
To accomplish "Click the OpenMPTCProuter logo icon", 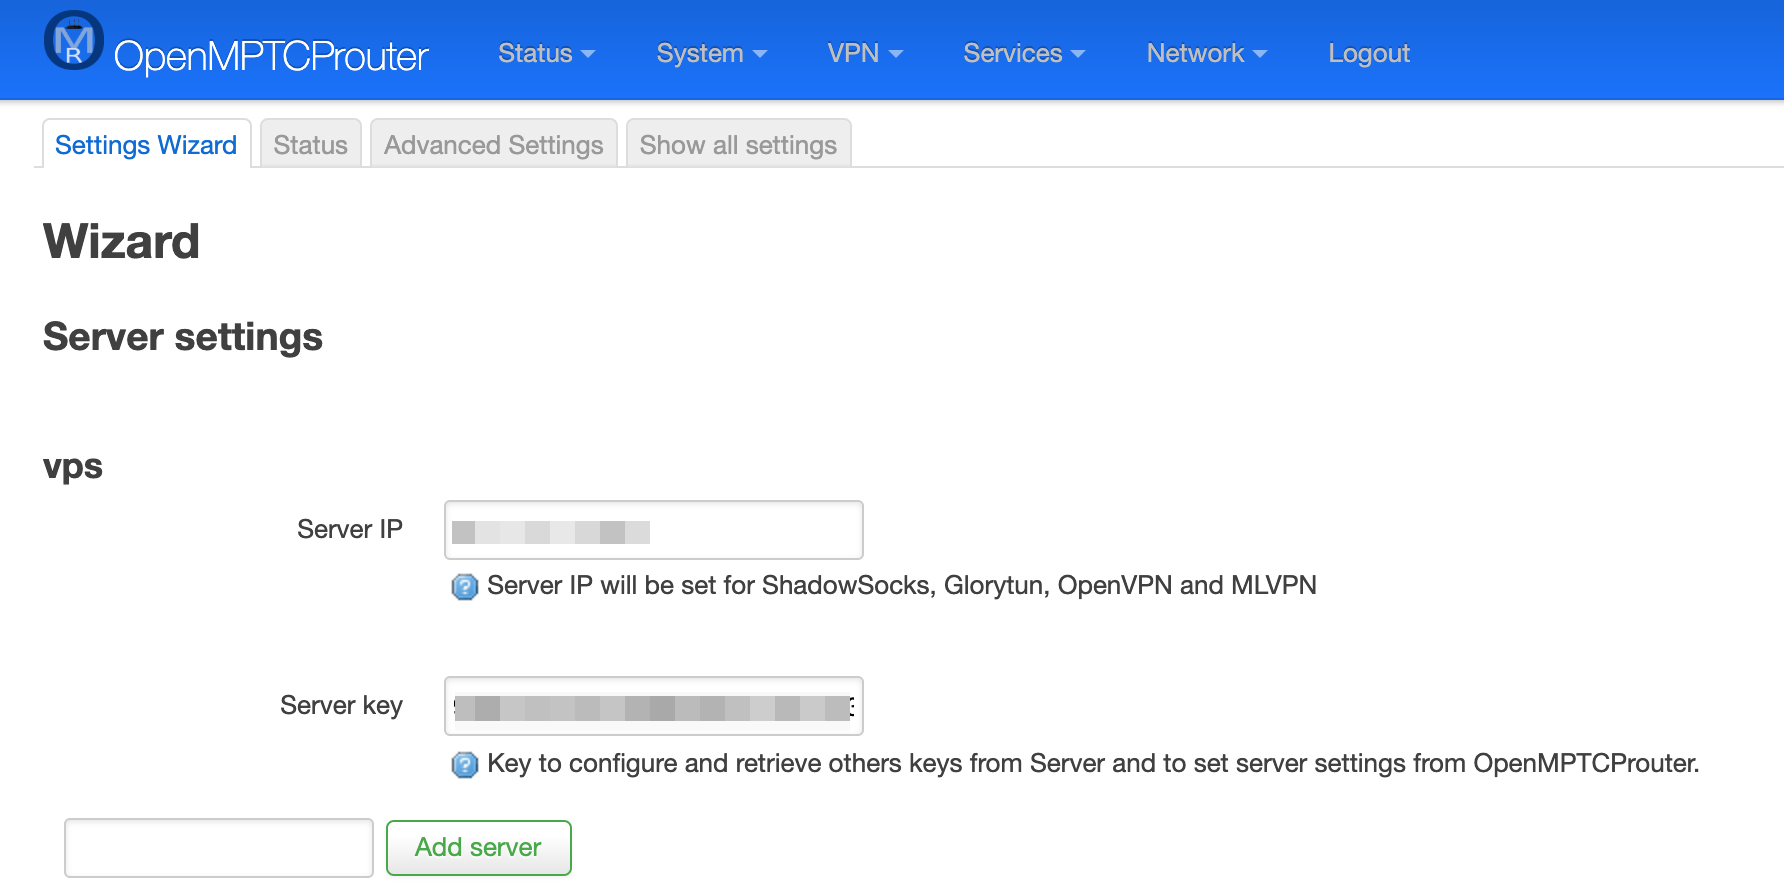I will click(x=74, y=41).
